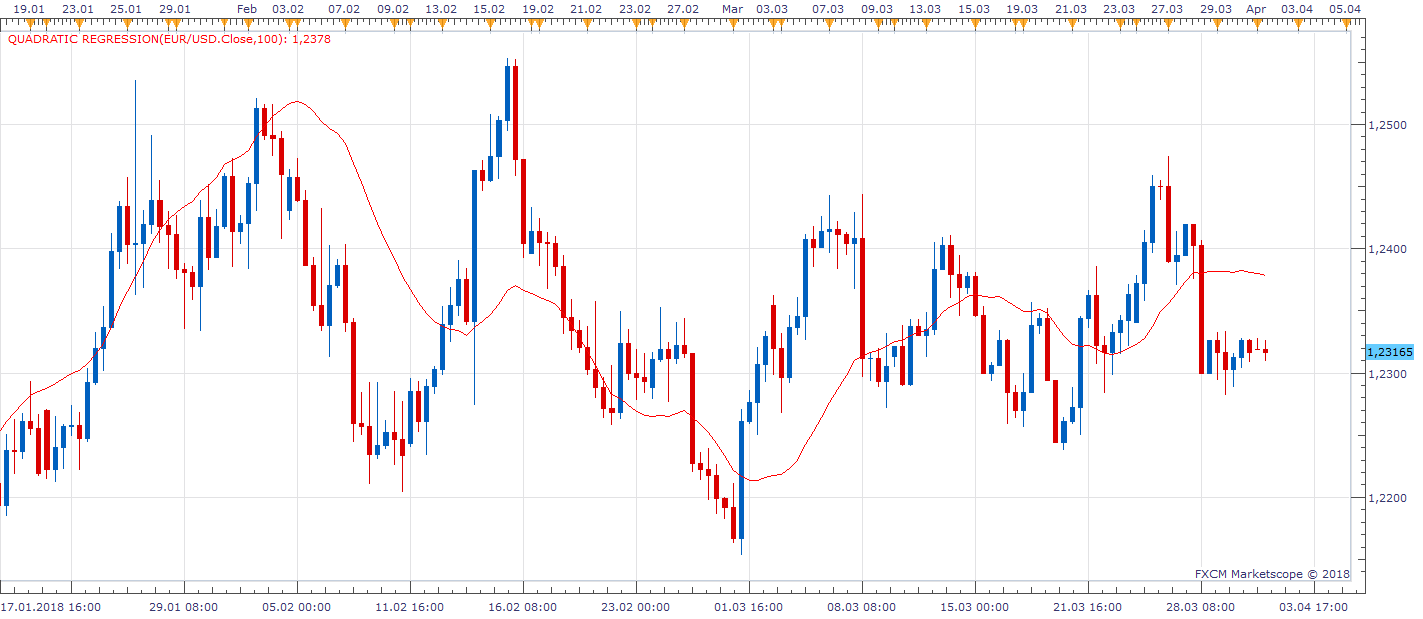
Task: Click the 1,2400 price axis label
Action: point(1387,249)
